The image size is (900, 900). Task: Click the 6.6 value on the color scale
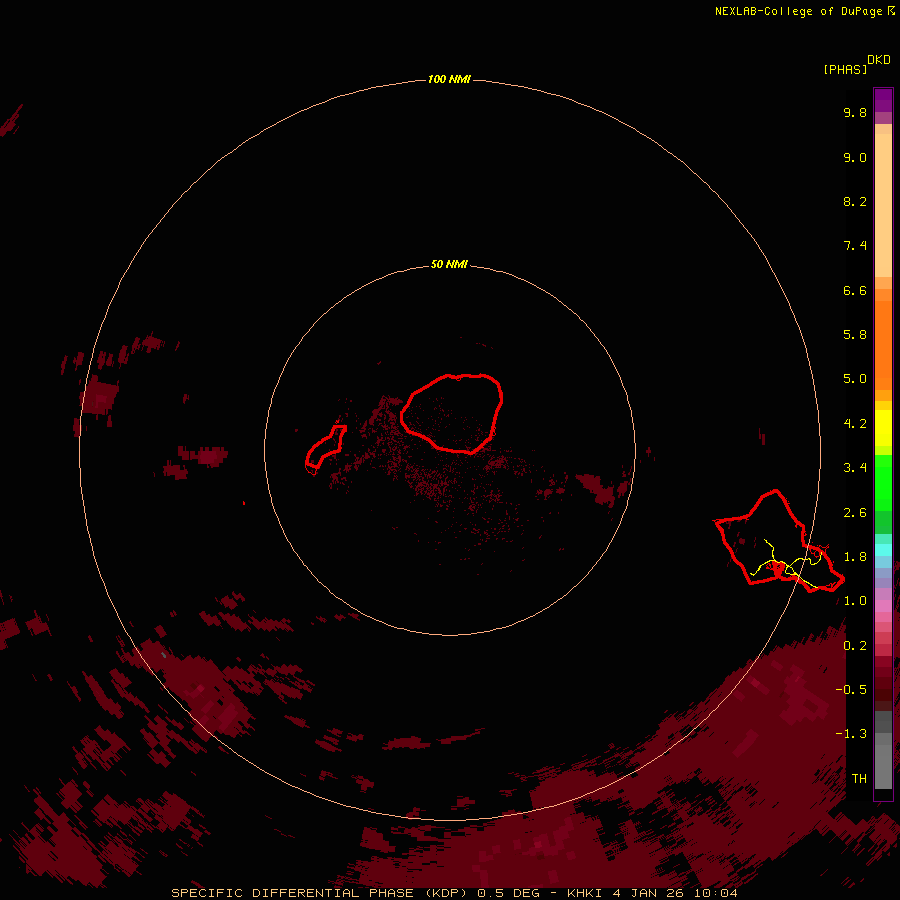[x=855, y=290]
